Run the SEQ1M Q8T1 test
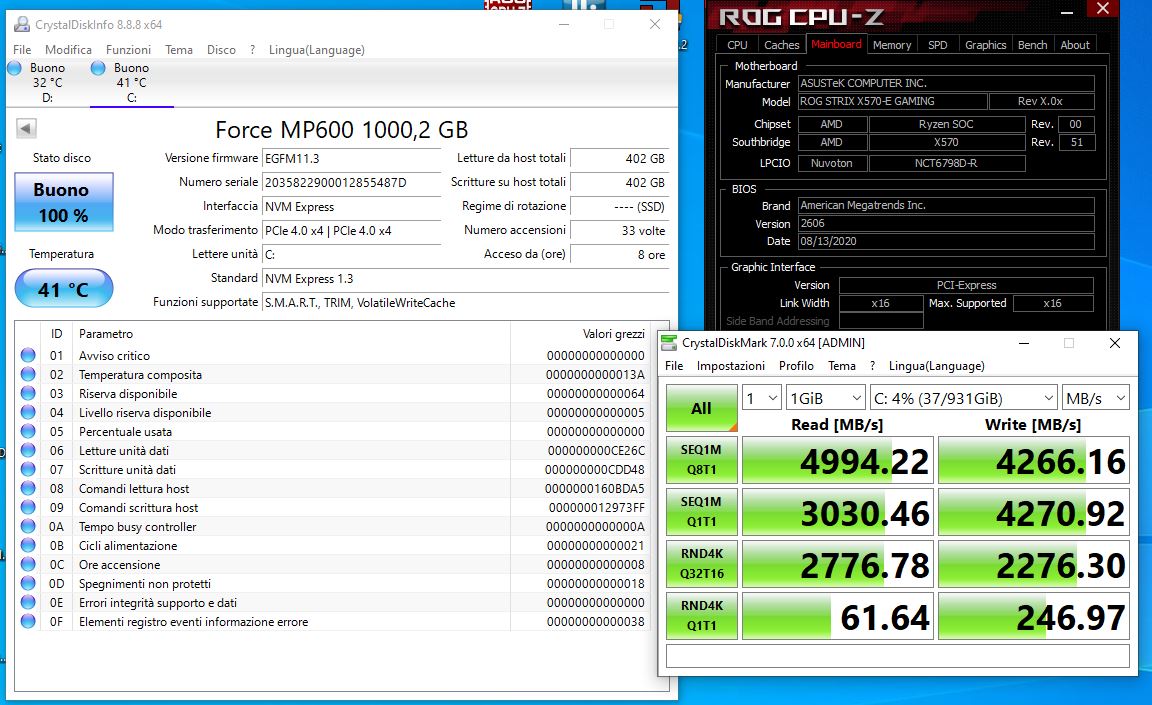Viewport: 1152px width, 705px height. pos(702,460)
